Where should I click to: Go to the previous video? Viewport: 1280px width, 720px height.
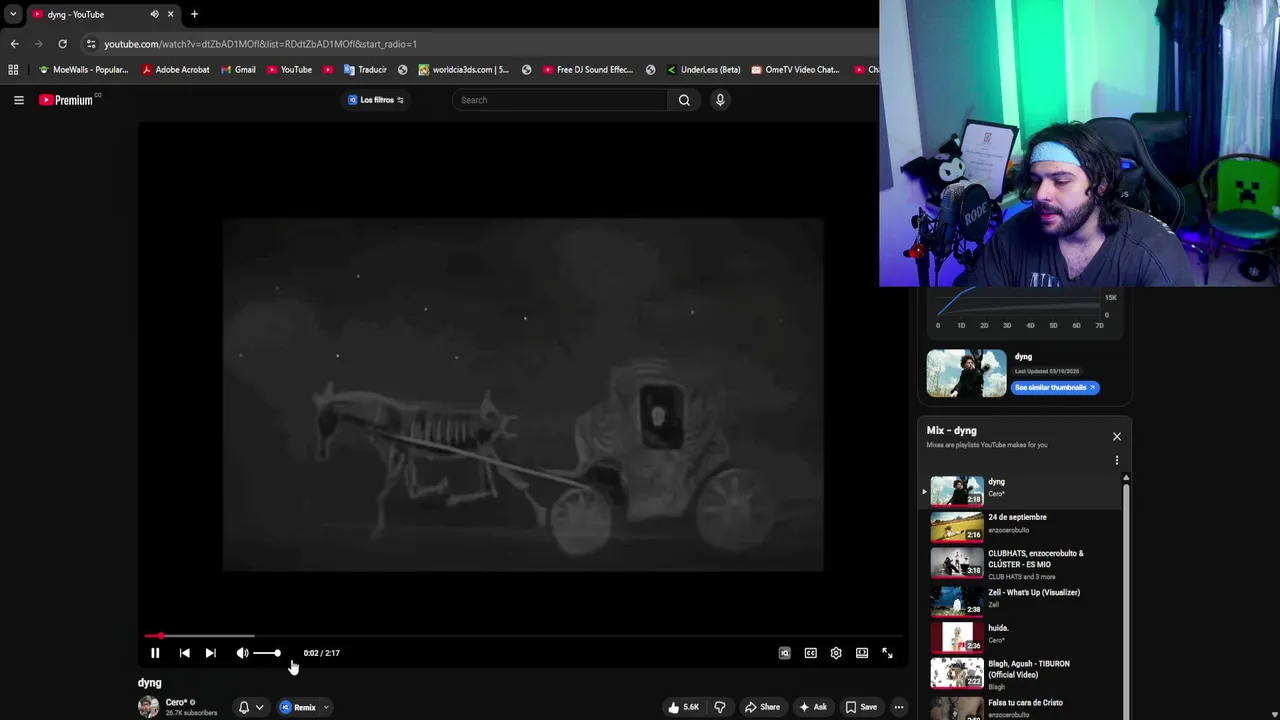[x=184, y=653]
